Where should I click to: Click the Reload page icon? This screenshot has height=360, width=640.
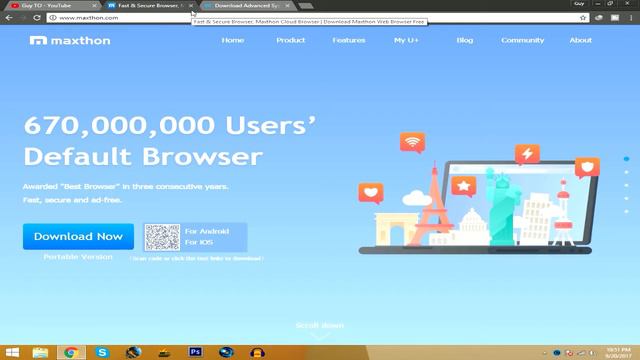tap(37, 18)
